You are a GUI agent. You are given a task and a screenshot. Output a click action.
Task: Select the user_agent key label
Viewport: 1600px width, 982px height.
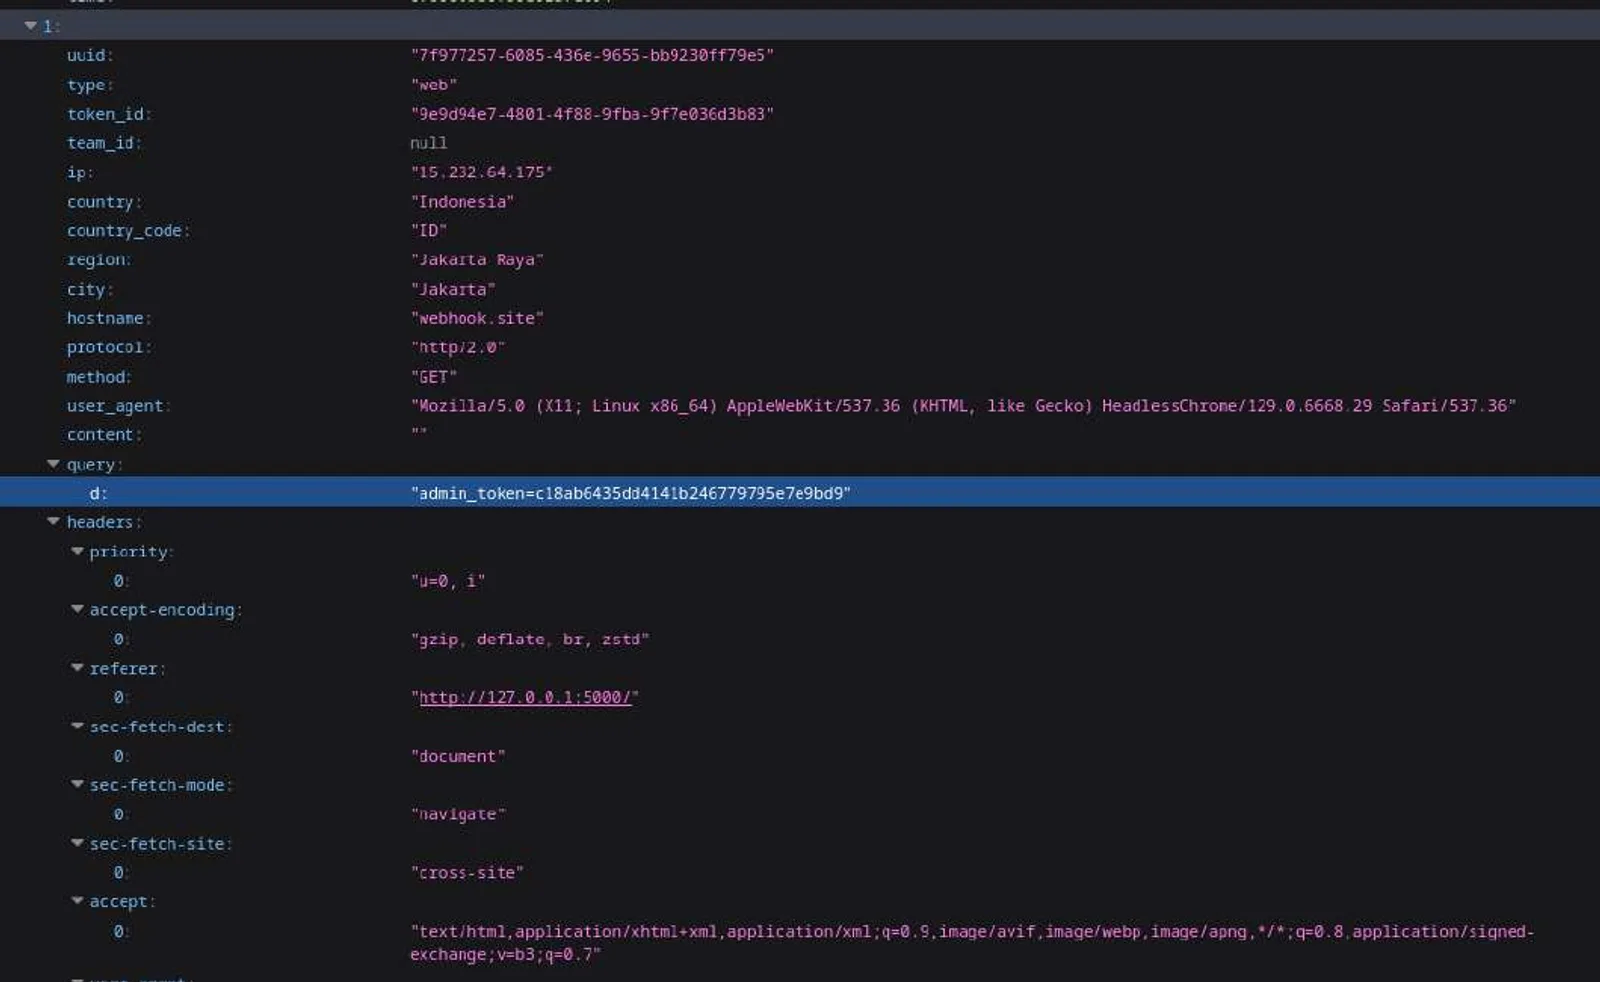[118, 406]
